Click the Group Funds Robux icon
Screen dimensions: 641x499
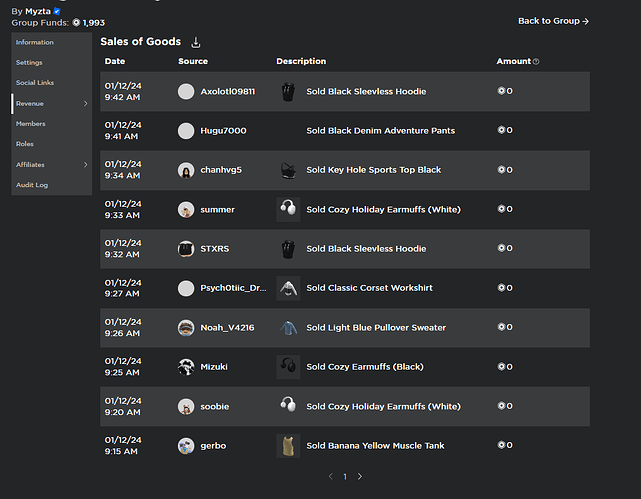pos(76,22)
